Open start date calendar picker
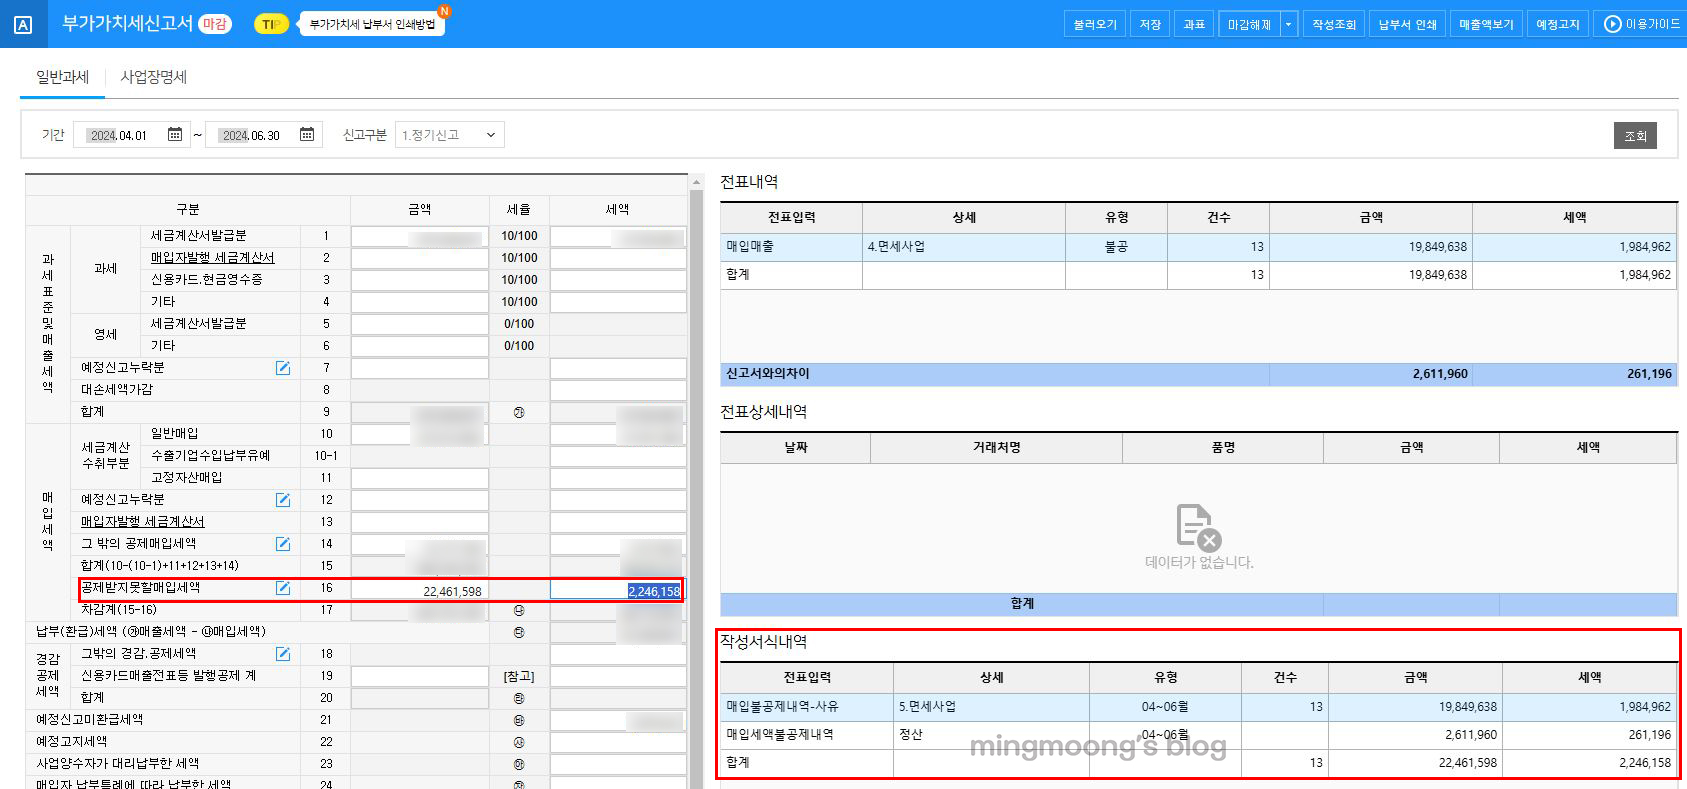This screenshot has width=1687, height=789. (175, 135)
